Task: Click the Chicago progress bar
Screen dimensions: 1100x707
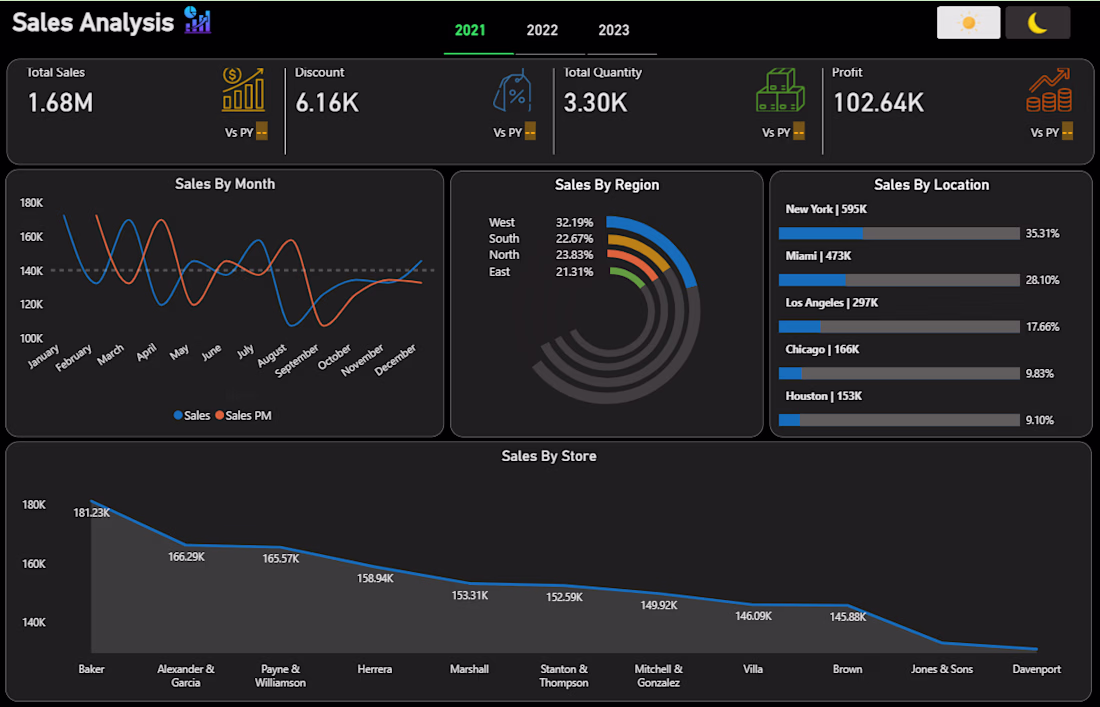Action: click(x=899, y=373)
